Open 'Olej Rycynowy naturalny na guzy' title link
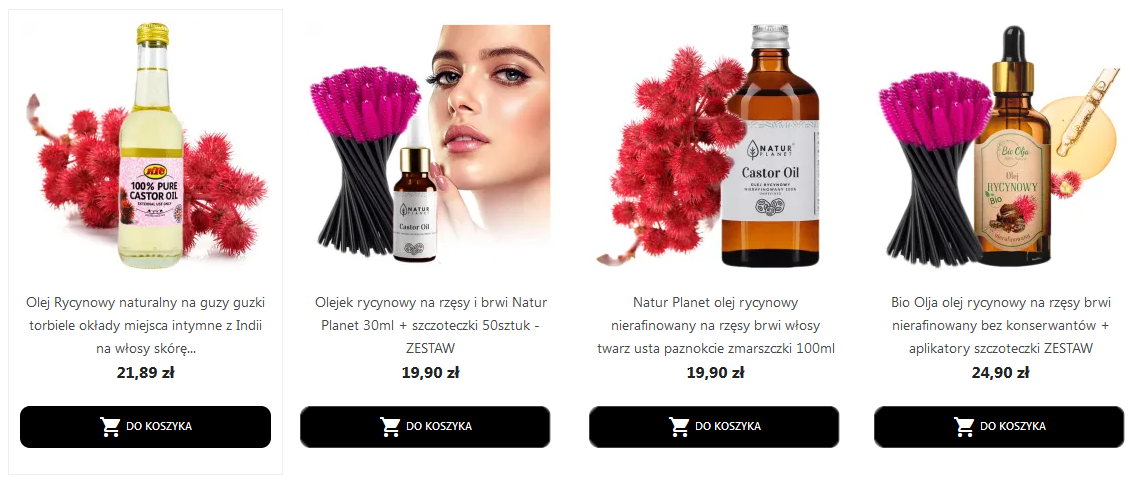Image resolution: width=1148 pixels, height=483 pixels. pyautogui.click(x=145, y=326)
